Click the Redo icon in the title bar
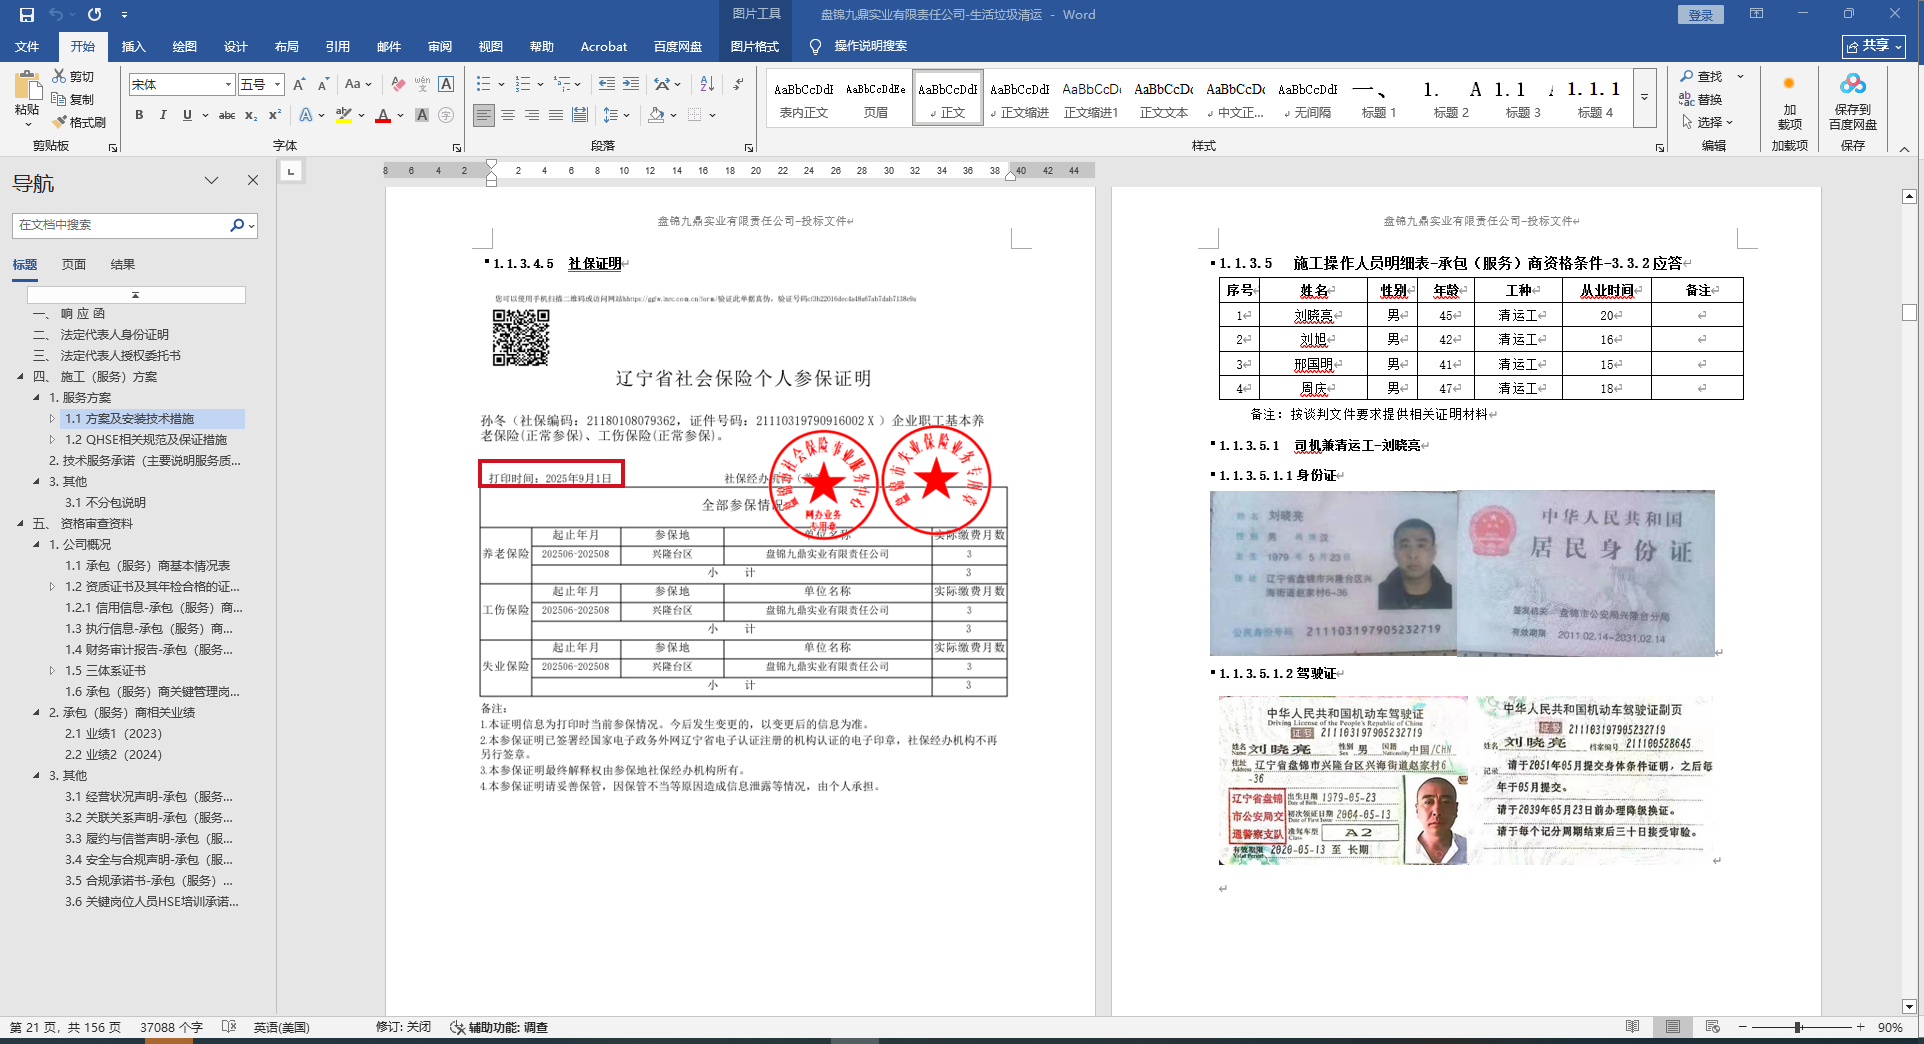The height and width of the screenshot is (1044, 1924). 94,15
